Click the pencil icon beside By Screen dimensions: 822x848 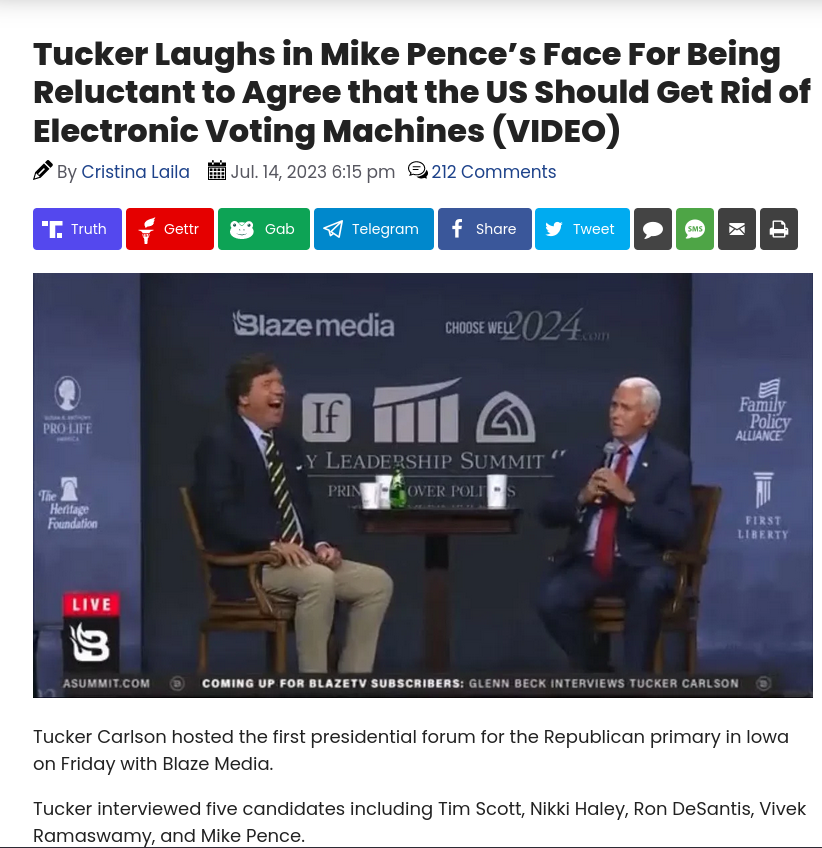(x=43, y=170)
